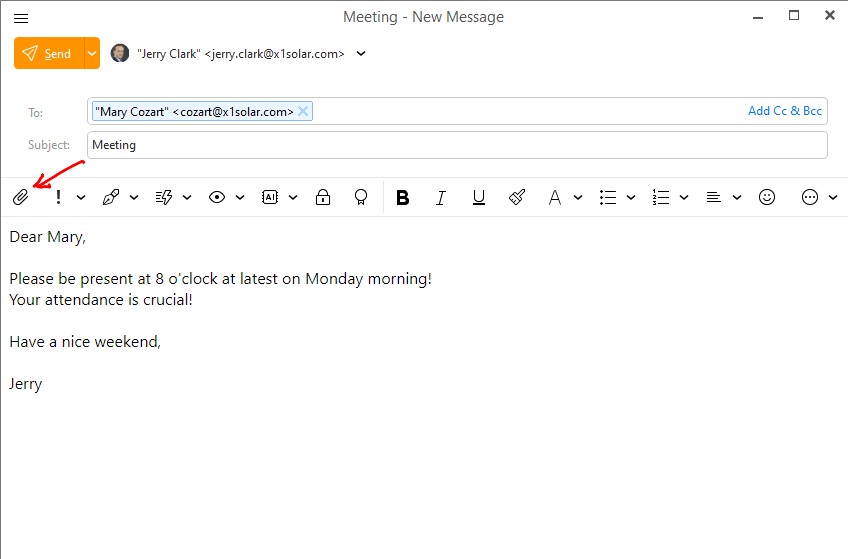848x559 pixels.
Task: Expand the sender account dropdown chevron
Action: [361, 54]
